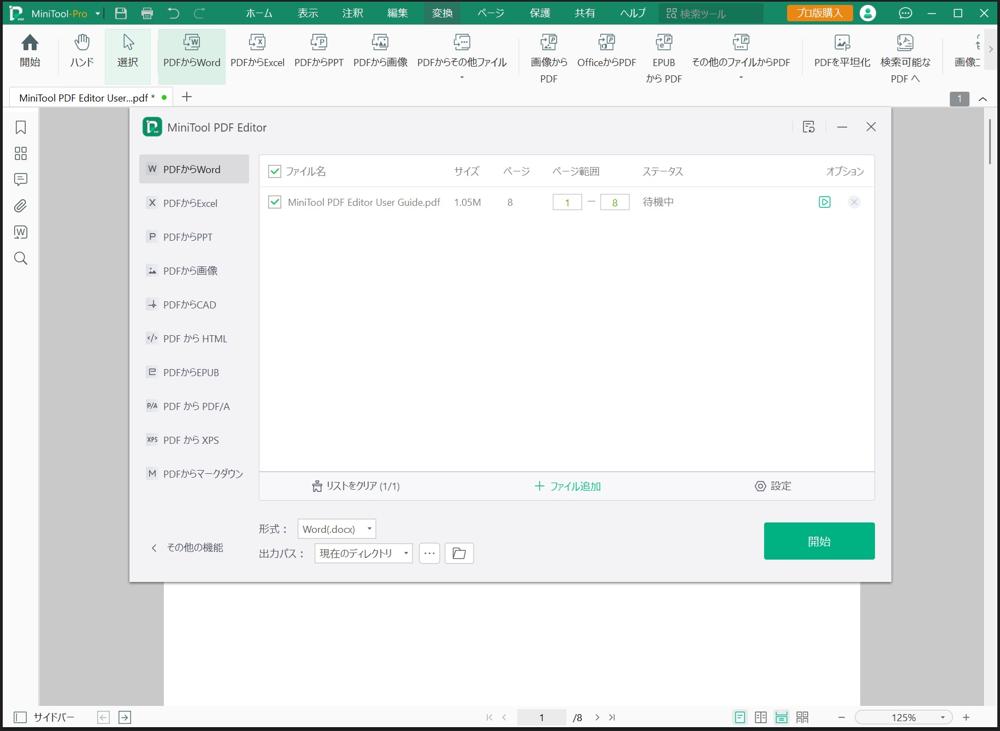This screenshot has height=731, width=1000.
Task: Open the 保護 menu tab
Action: 540,13
